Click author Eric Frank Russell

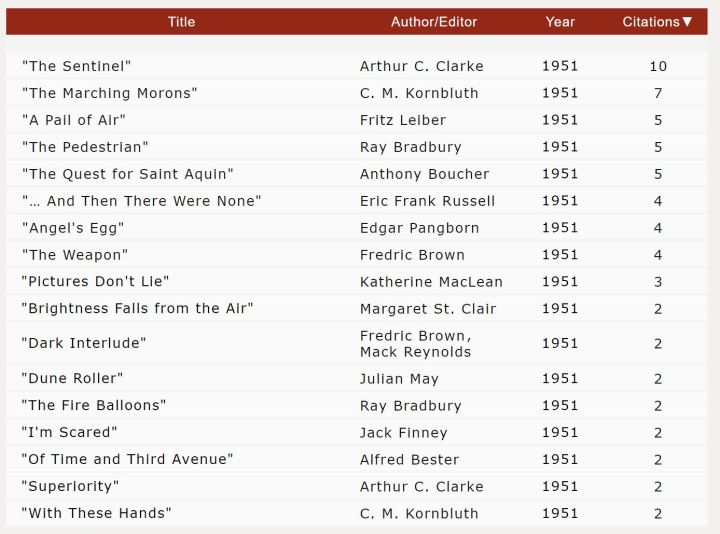pyautogui.click(x=427, y=201)
